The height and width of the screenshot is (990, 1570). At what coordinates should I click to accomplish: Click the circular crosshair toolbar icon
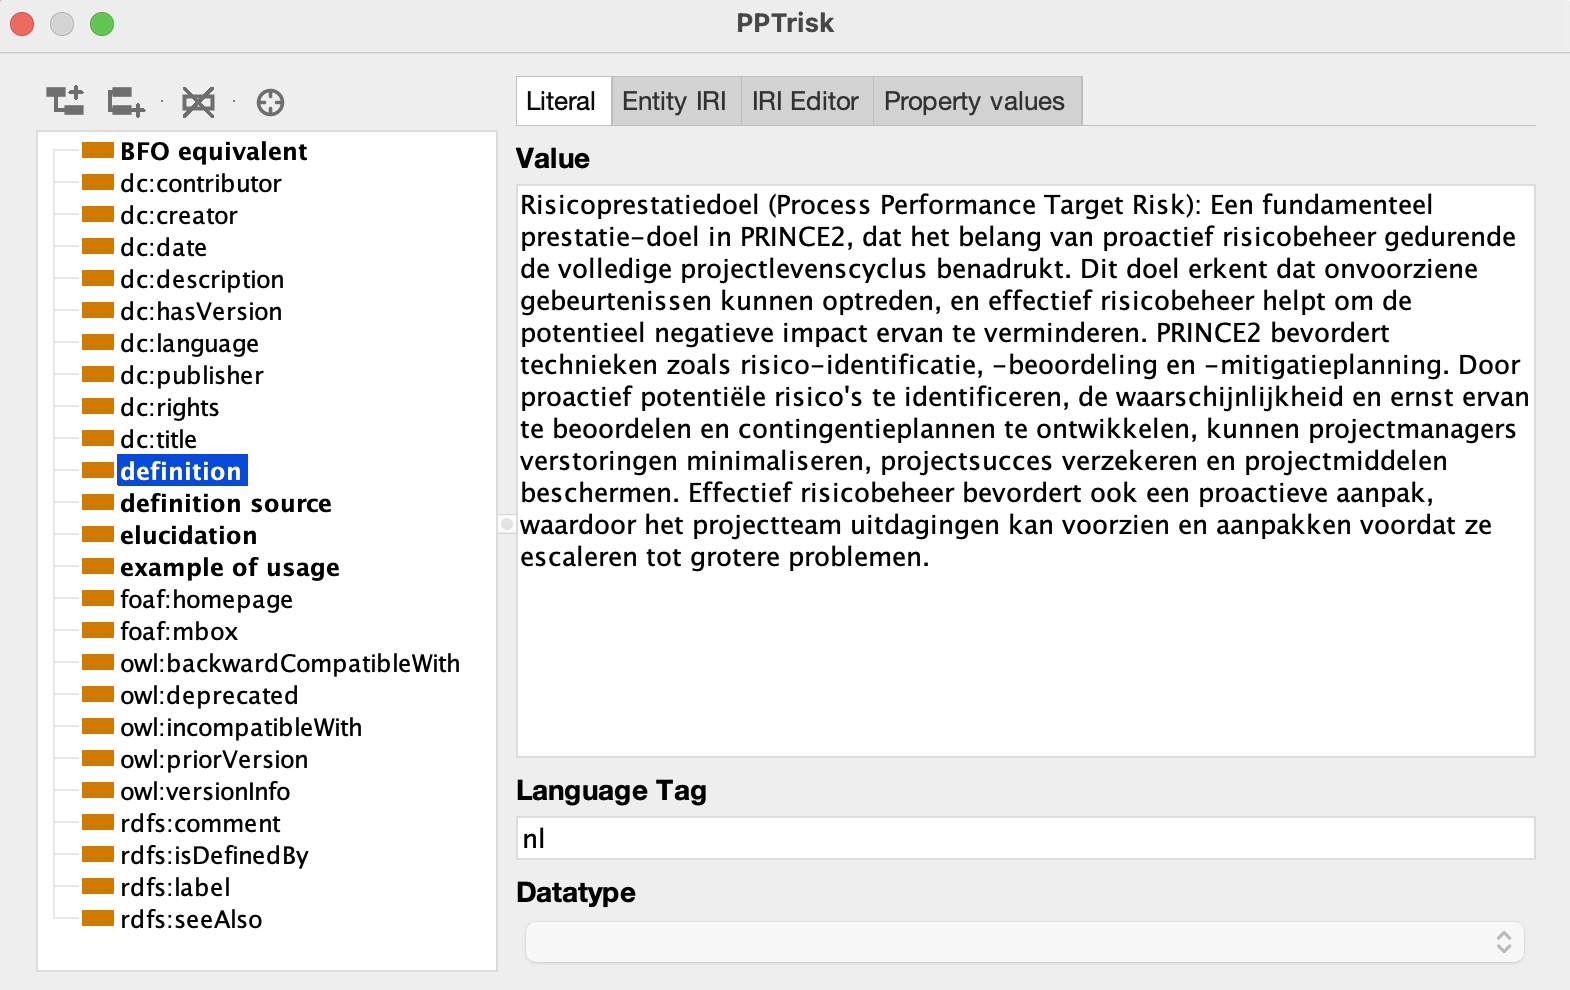[x=270, y=102]
